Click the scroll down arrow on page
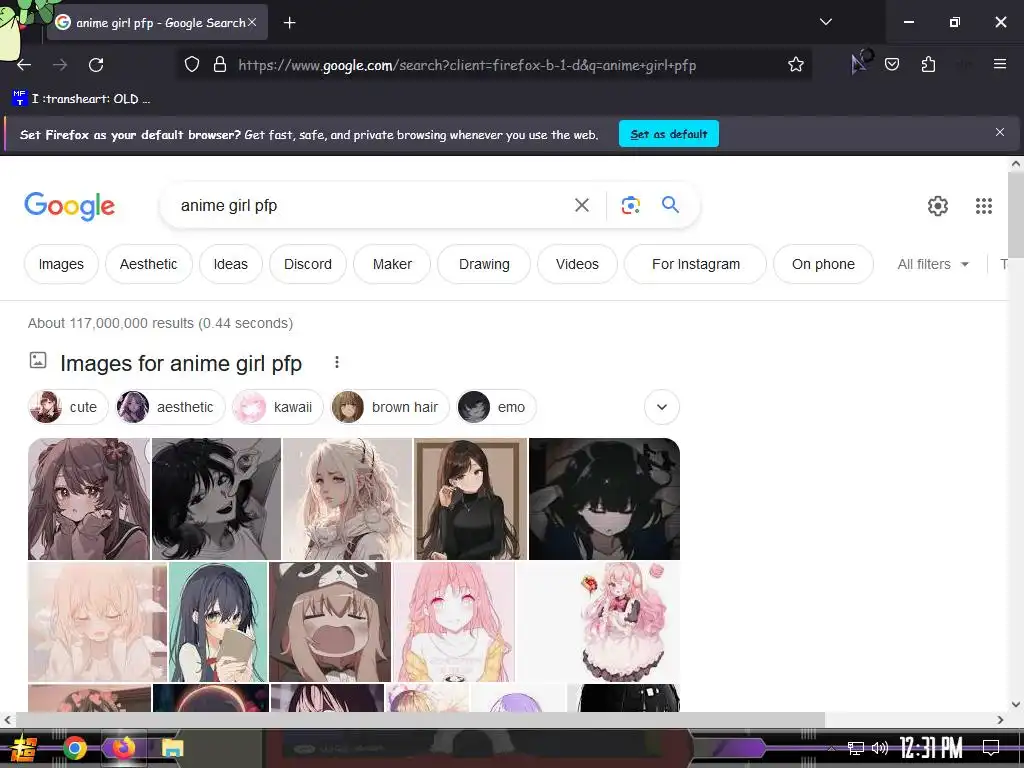Image resolution: width=1024 pixels, height=768 pixels. point(1016,704)
